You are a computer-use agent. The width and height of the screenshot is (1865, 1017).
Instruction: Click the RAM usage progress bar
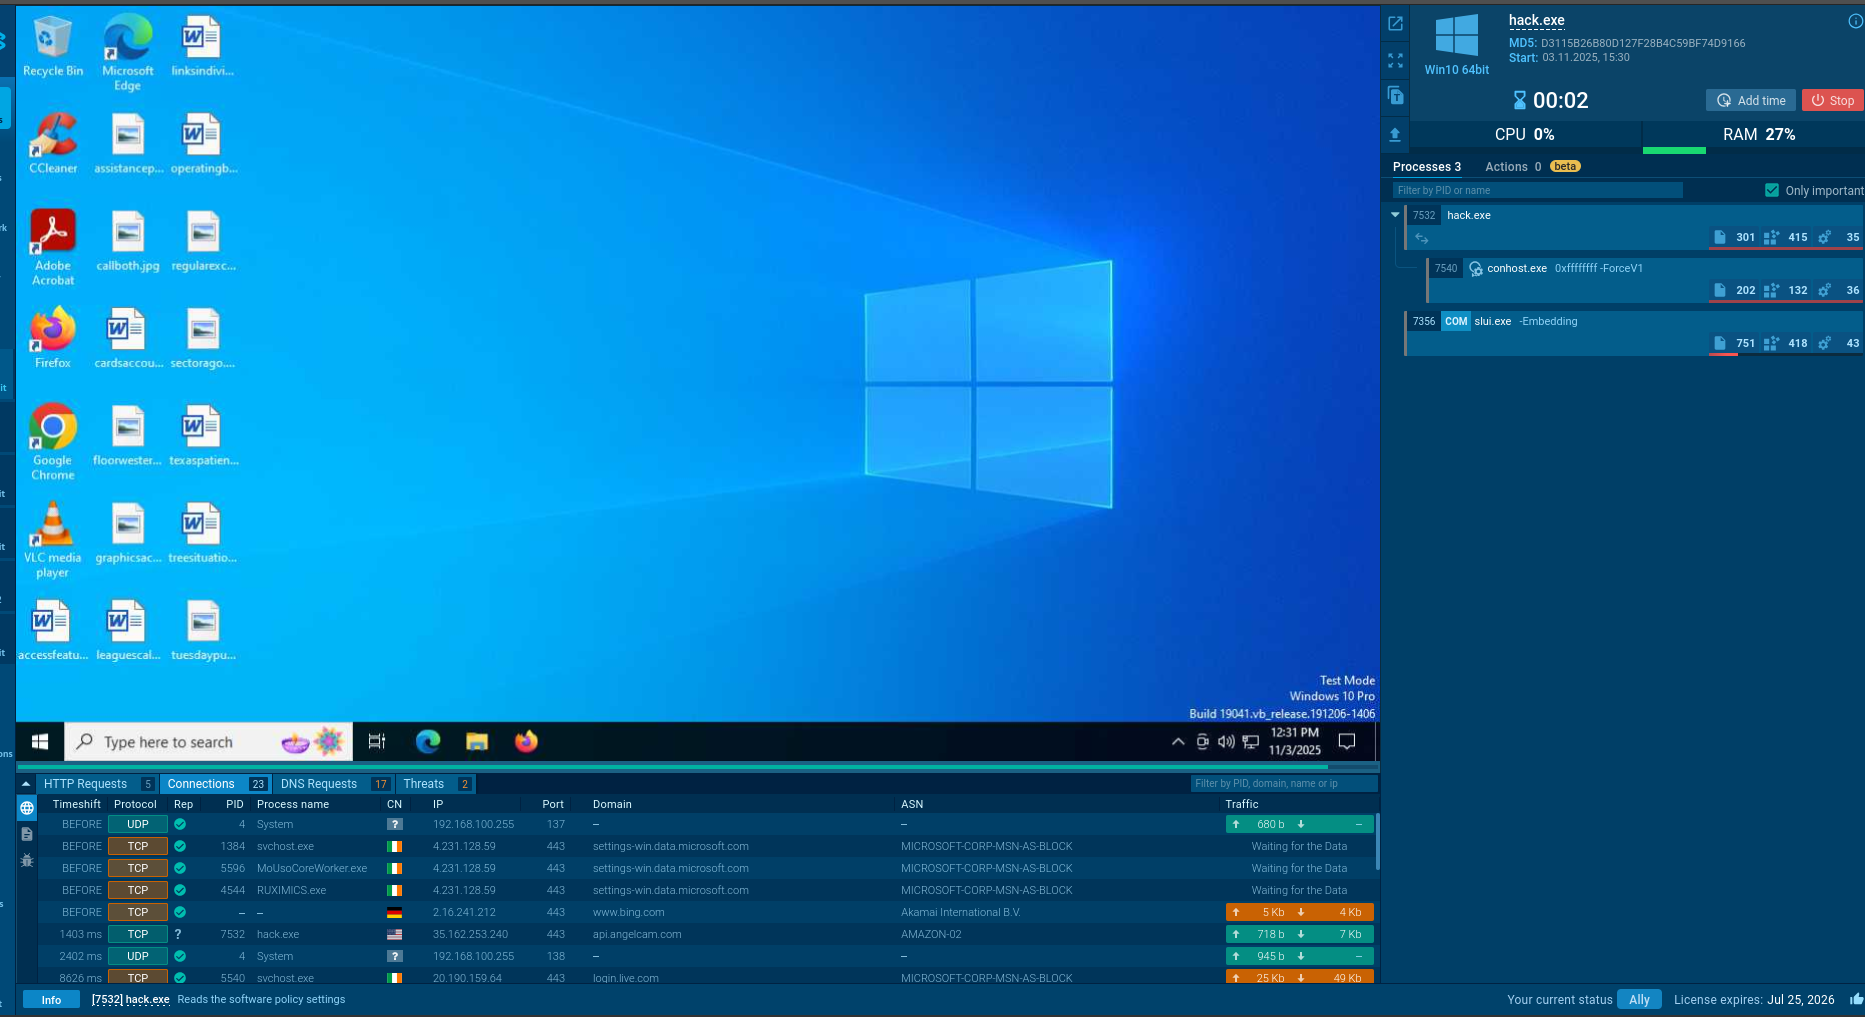1674,150
